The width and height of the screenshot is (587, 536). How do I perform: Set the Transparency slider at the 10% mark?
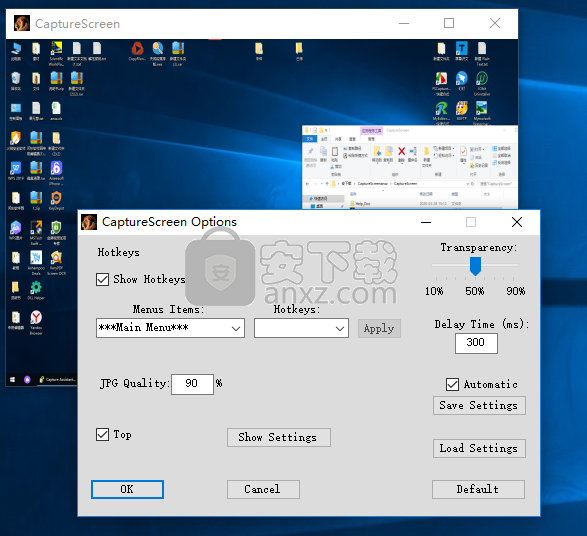coord(436,265)
